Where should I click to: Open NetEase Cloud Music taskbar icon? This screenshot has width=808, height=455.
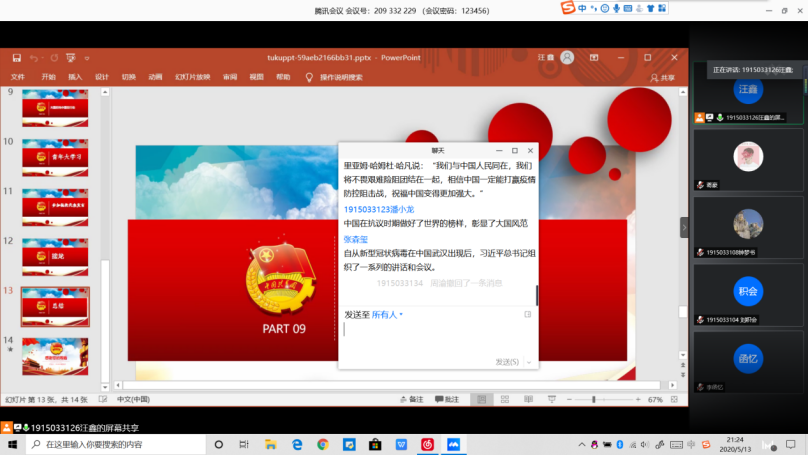[427, 444]
